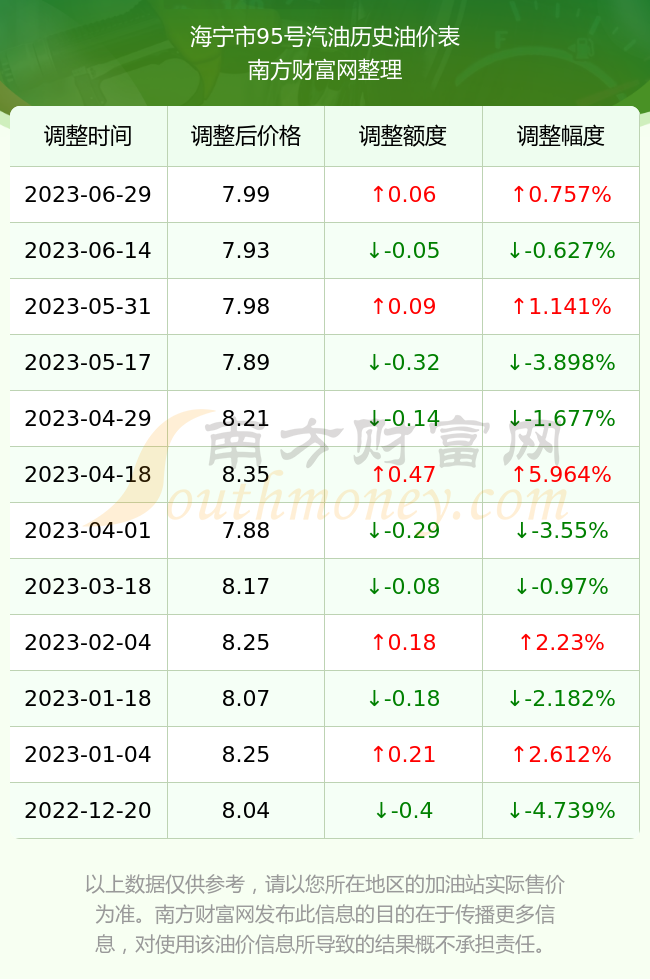The image size is (650, 980).
Task: Click the up arrow beside 0.47
Action: pos(378,474)
